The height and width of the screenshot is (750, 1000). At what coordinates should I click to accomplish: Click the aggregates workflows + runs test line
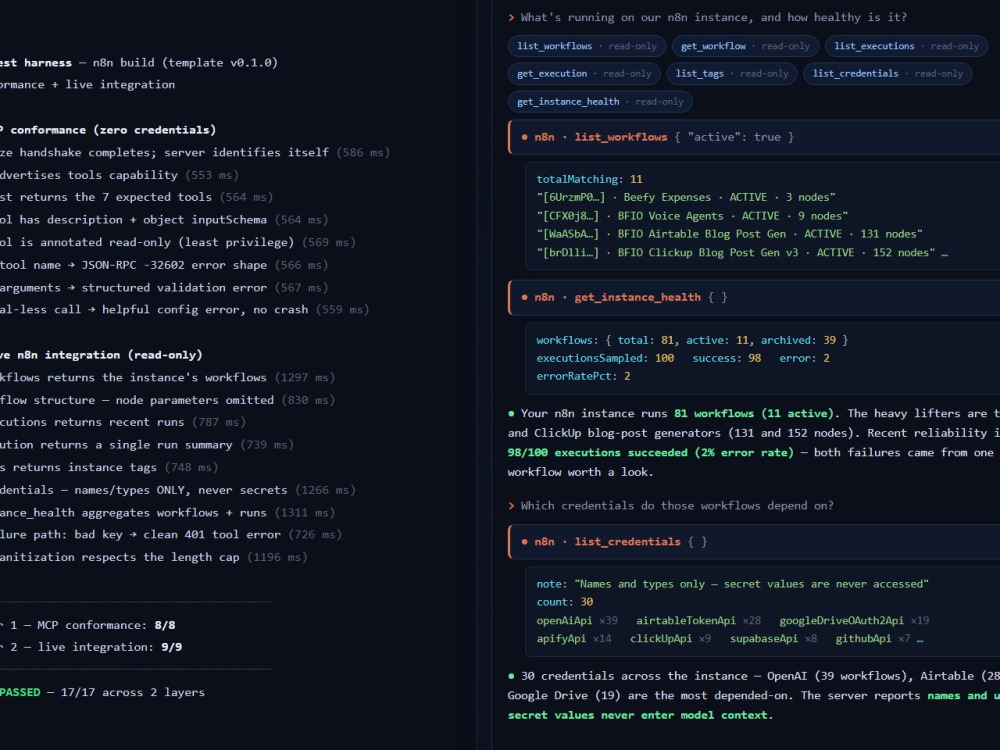pos(167,513)
